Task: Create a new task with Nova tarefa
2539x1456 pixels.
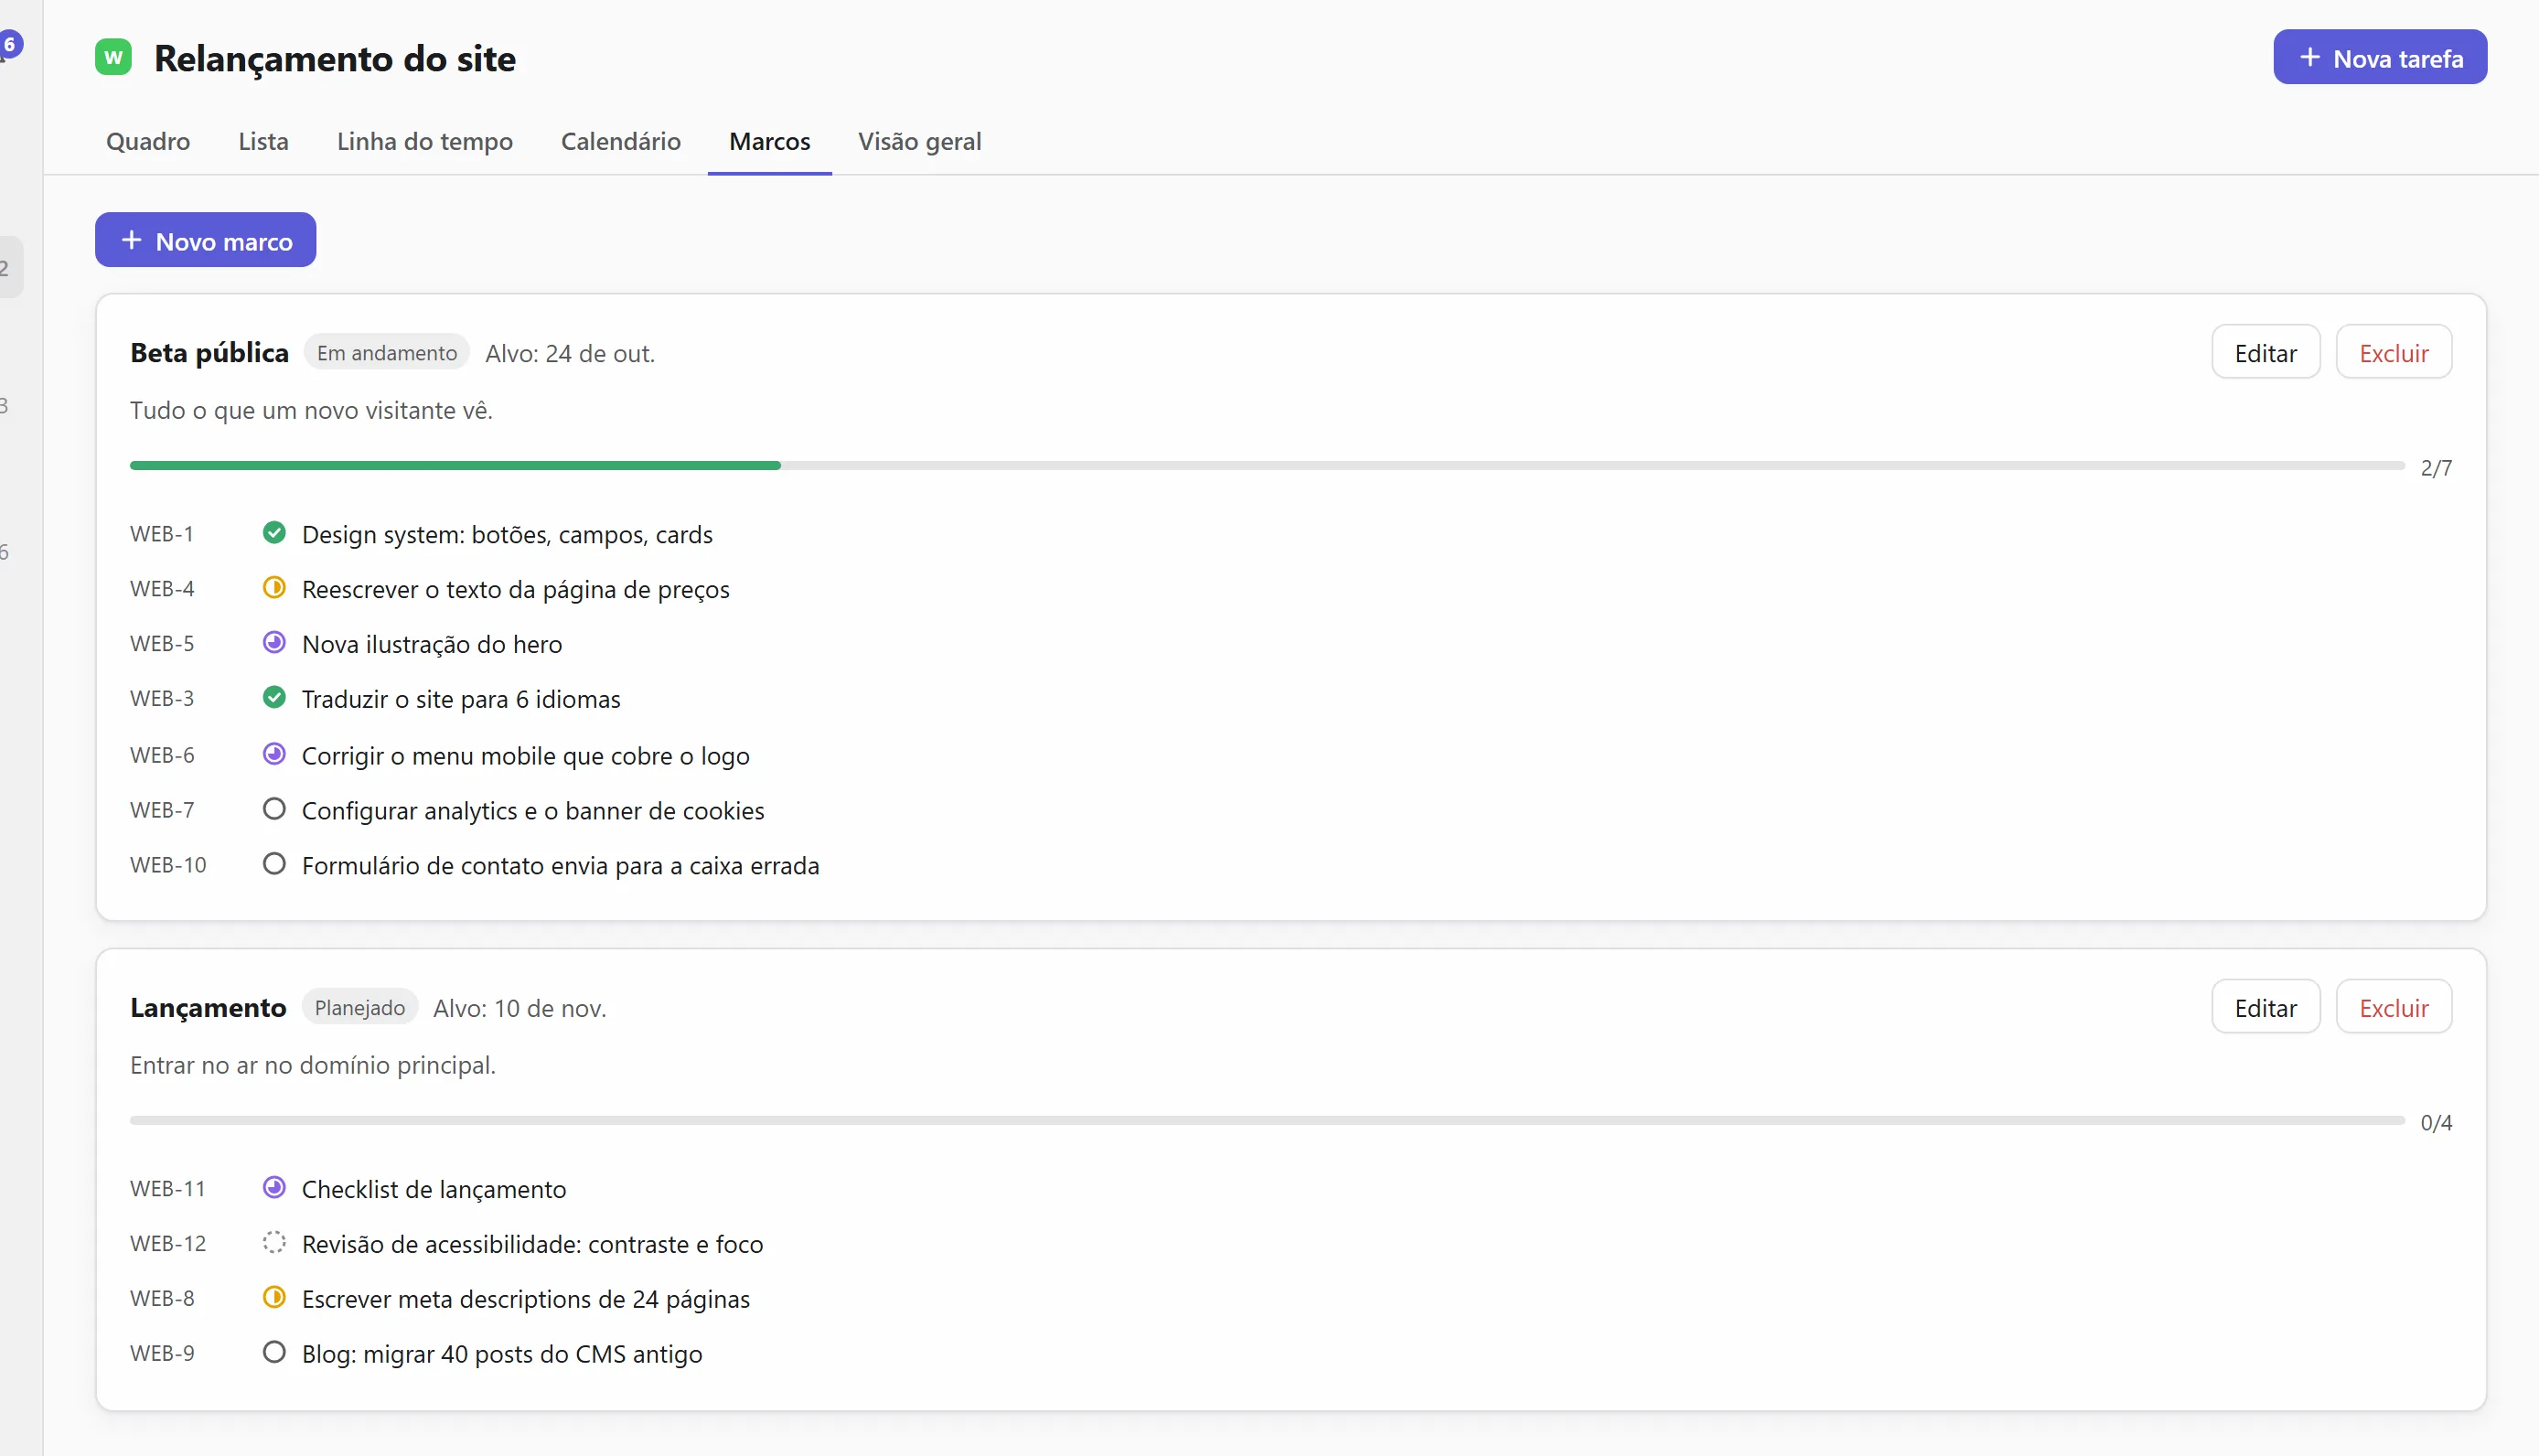Action: pos(2380,58)
